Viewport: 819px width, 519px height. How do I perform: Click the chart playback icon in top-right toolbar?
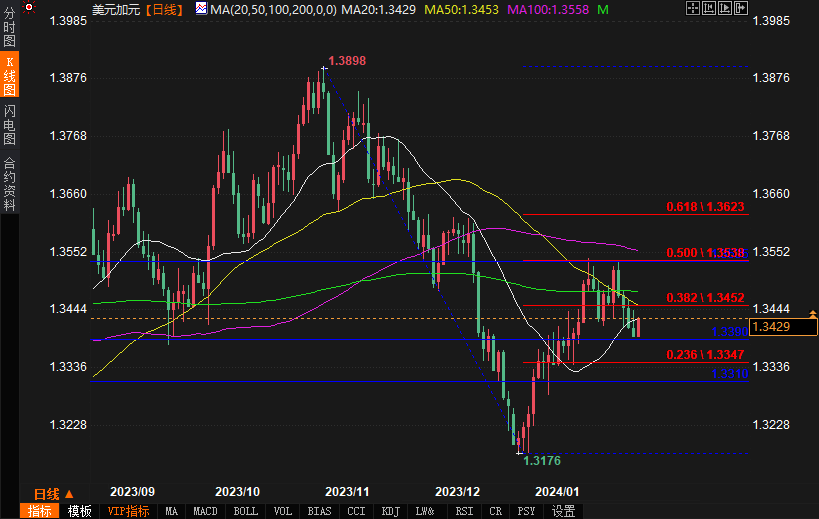coord(725,8)
